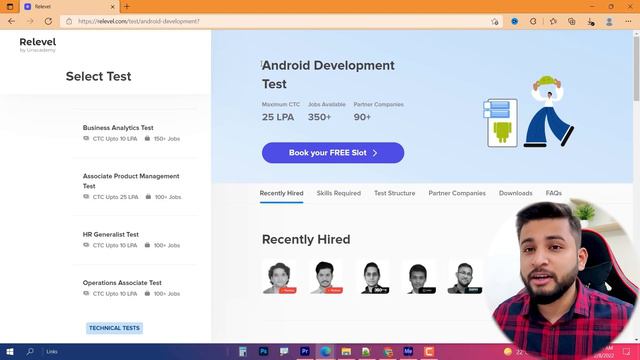640x360 pixels.
Task: Open the browser settings three-dots menu
Action: pos(628,21)
